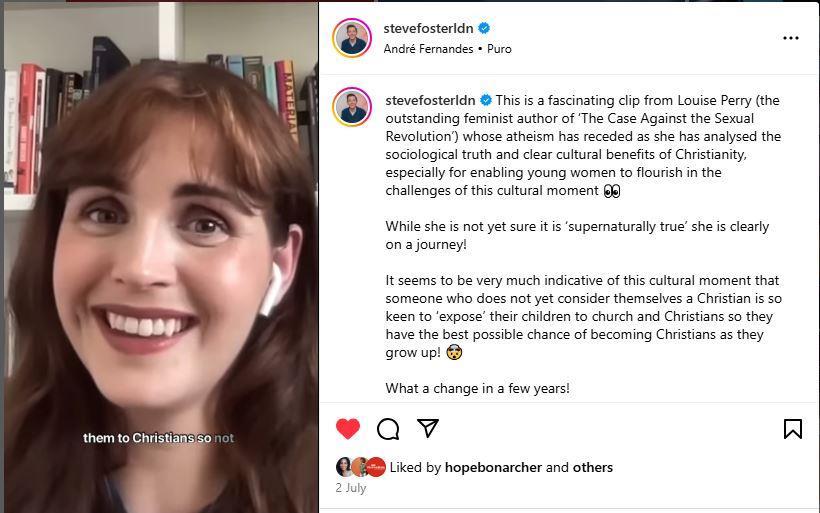This screenshot has width=820, height=513.
Task: Click the liker avatars beside Liked by
Action: tap(361, 467)
